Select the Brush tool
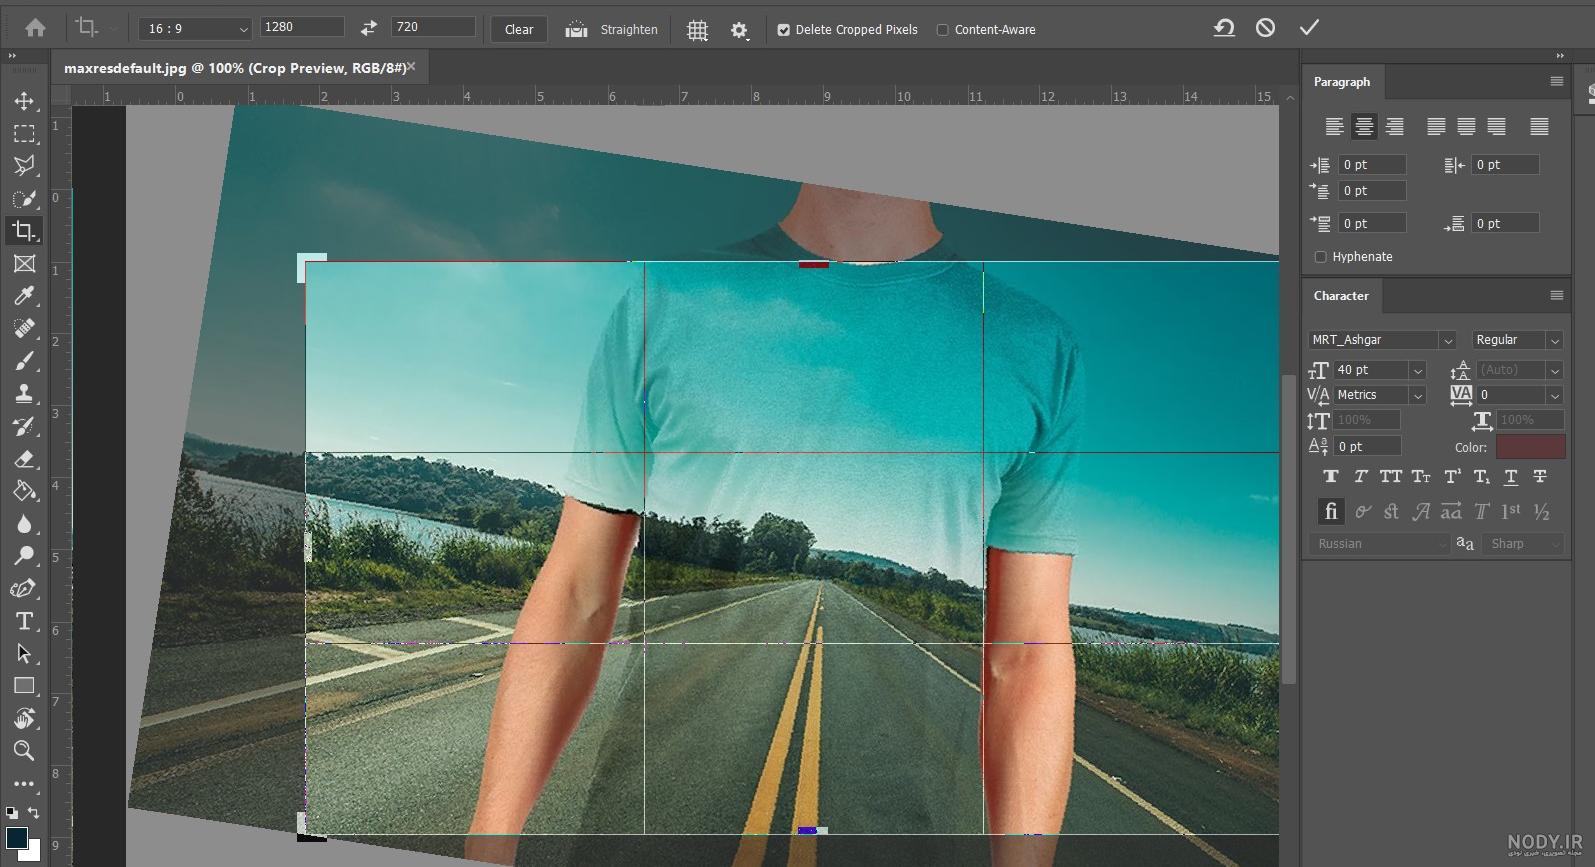This screenshot has width=1595, height=867. (24, 361)
